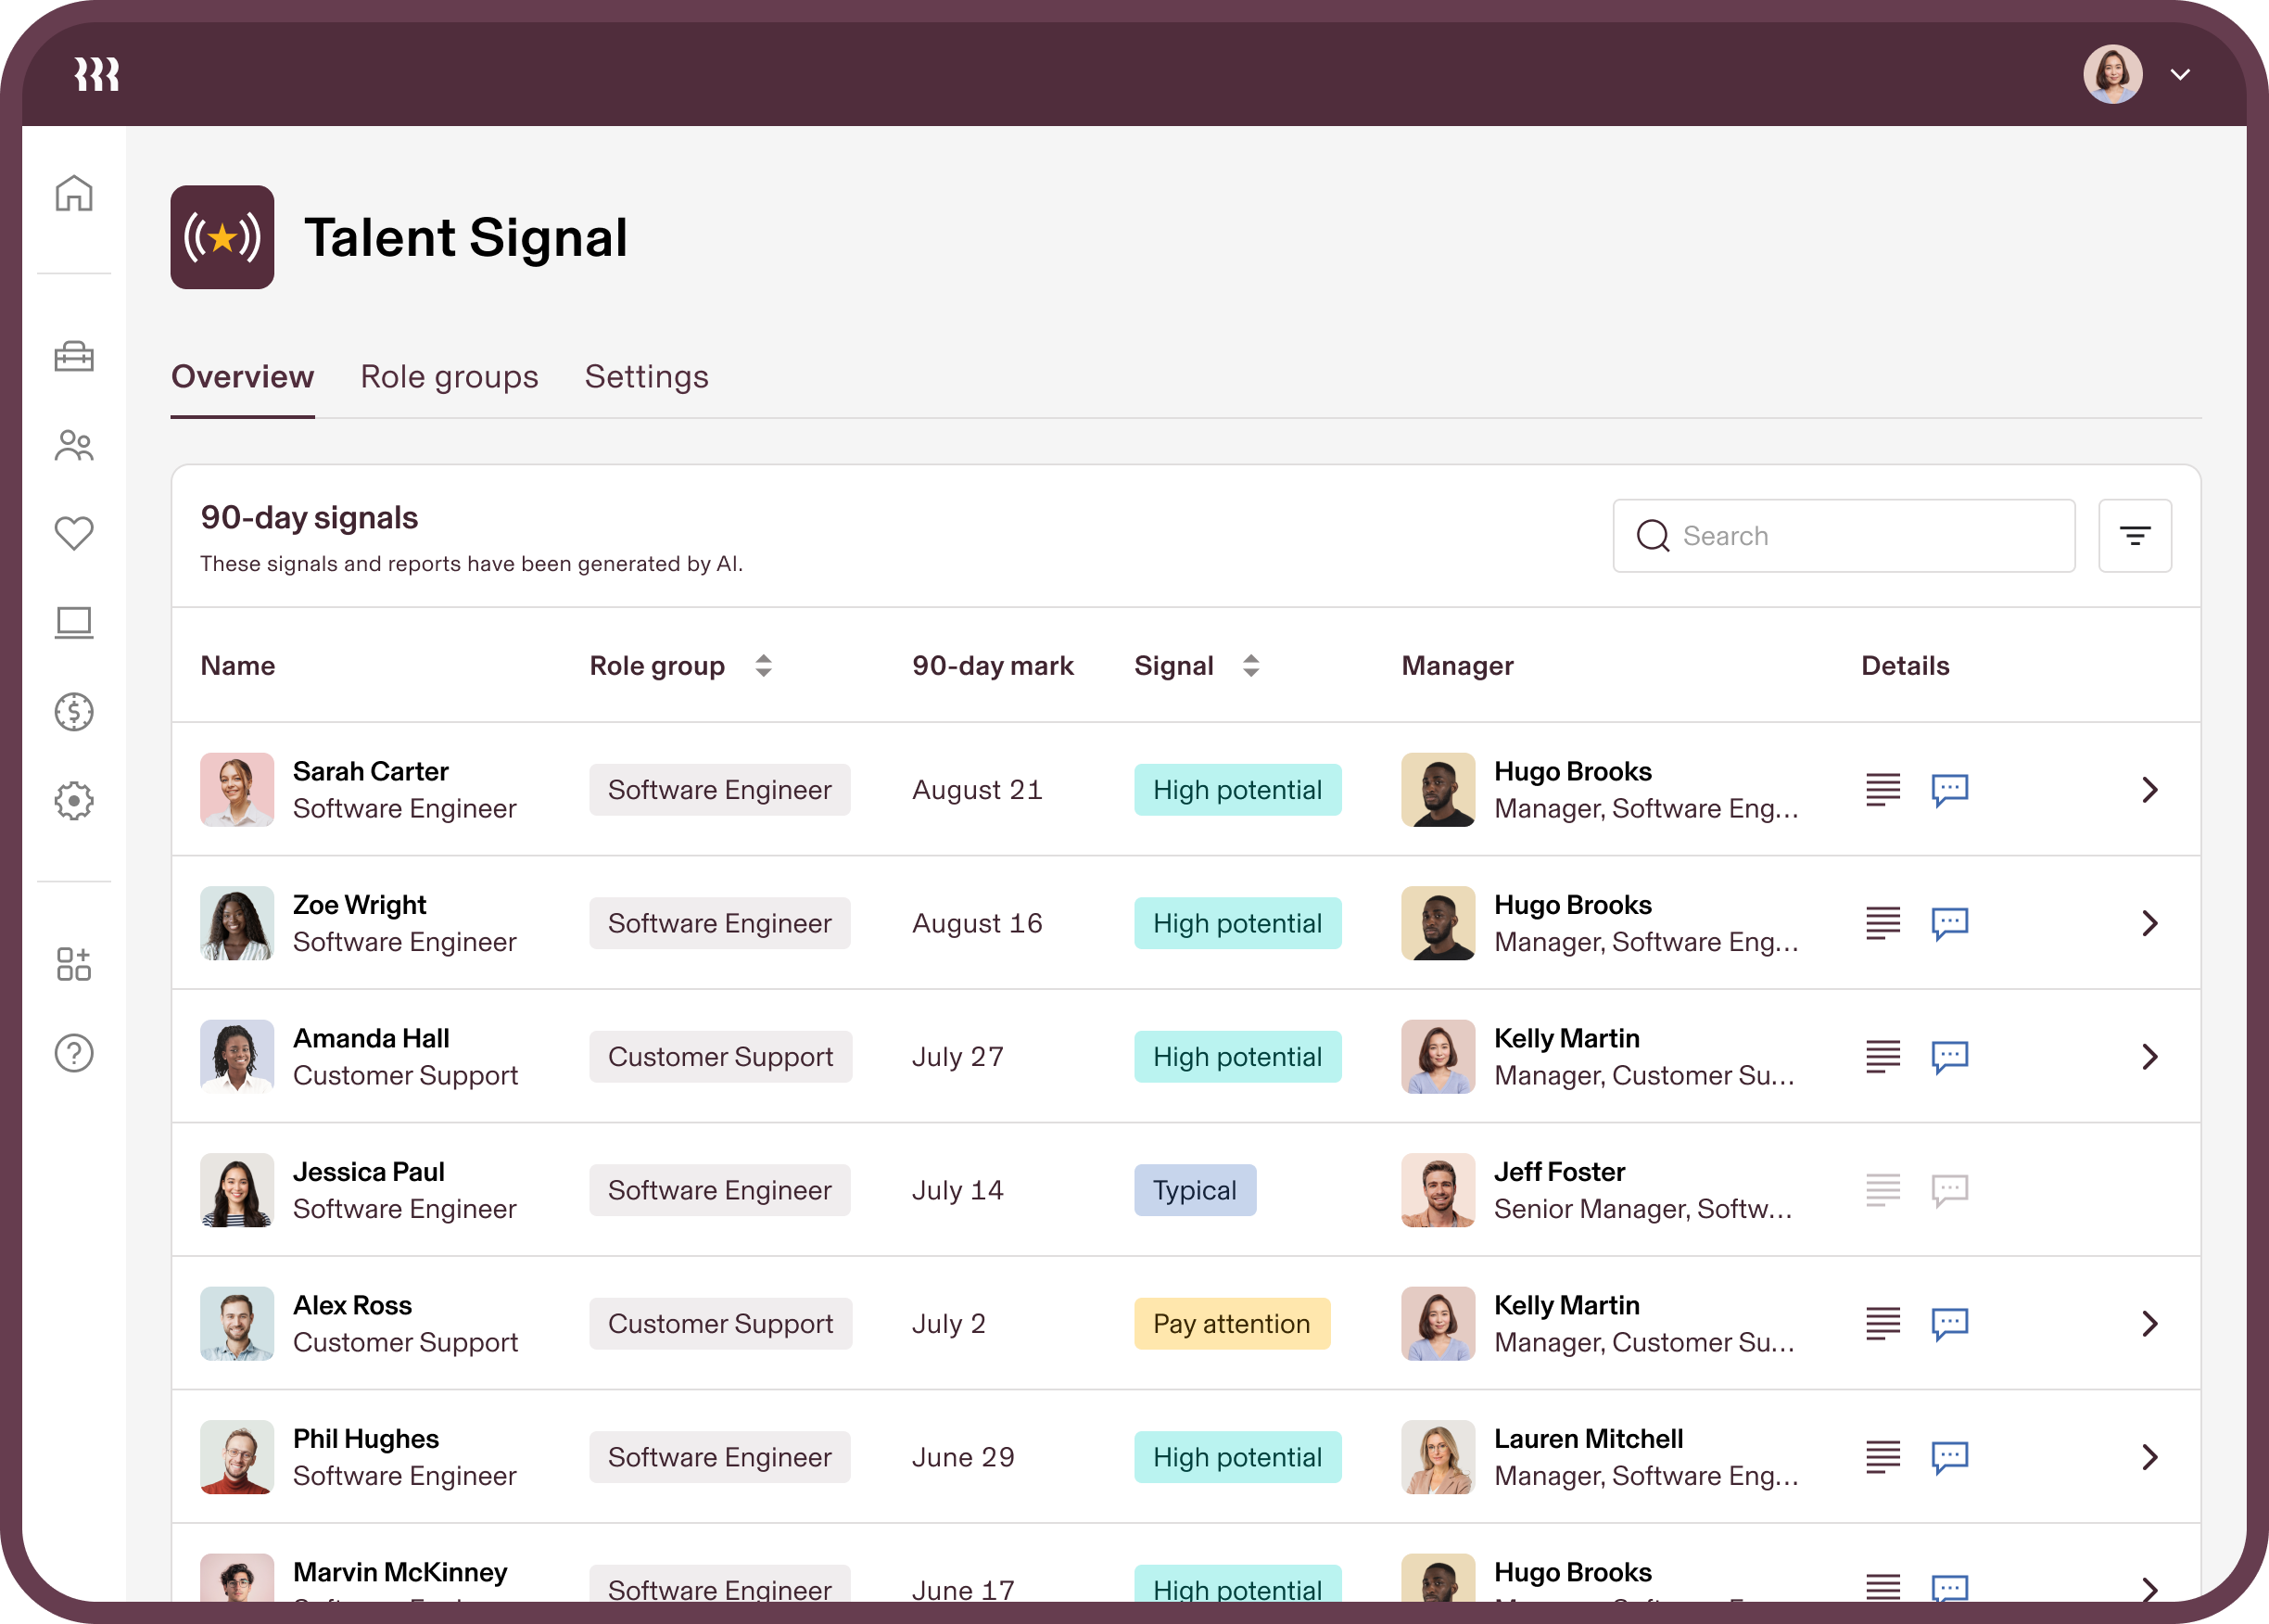Select the dollar payroll icon in sidebar
The image size is (2269, 1624).
click(x=75, y=711)
